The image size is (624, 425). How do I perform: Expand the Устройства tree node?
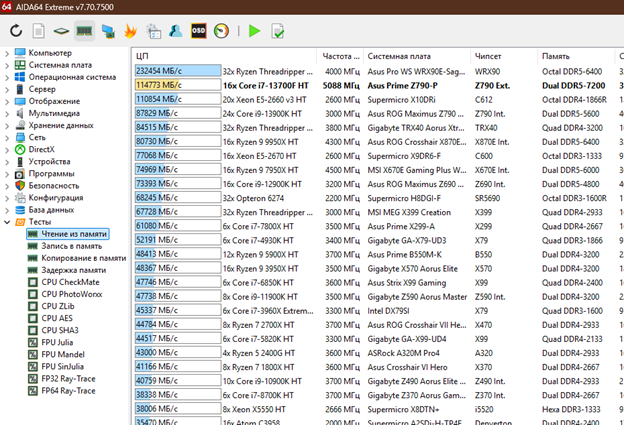pos(7,162)
